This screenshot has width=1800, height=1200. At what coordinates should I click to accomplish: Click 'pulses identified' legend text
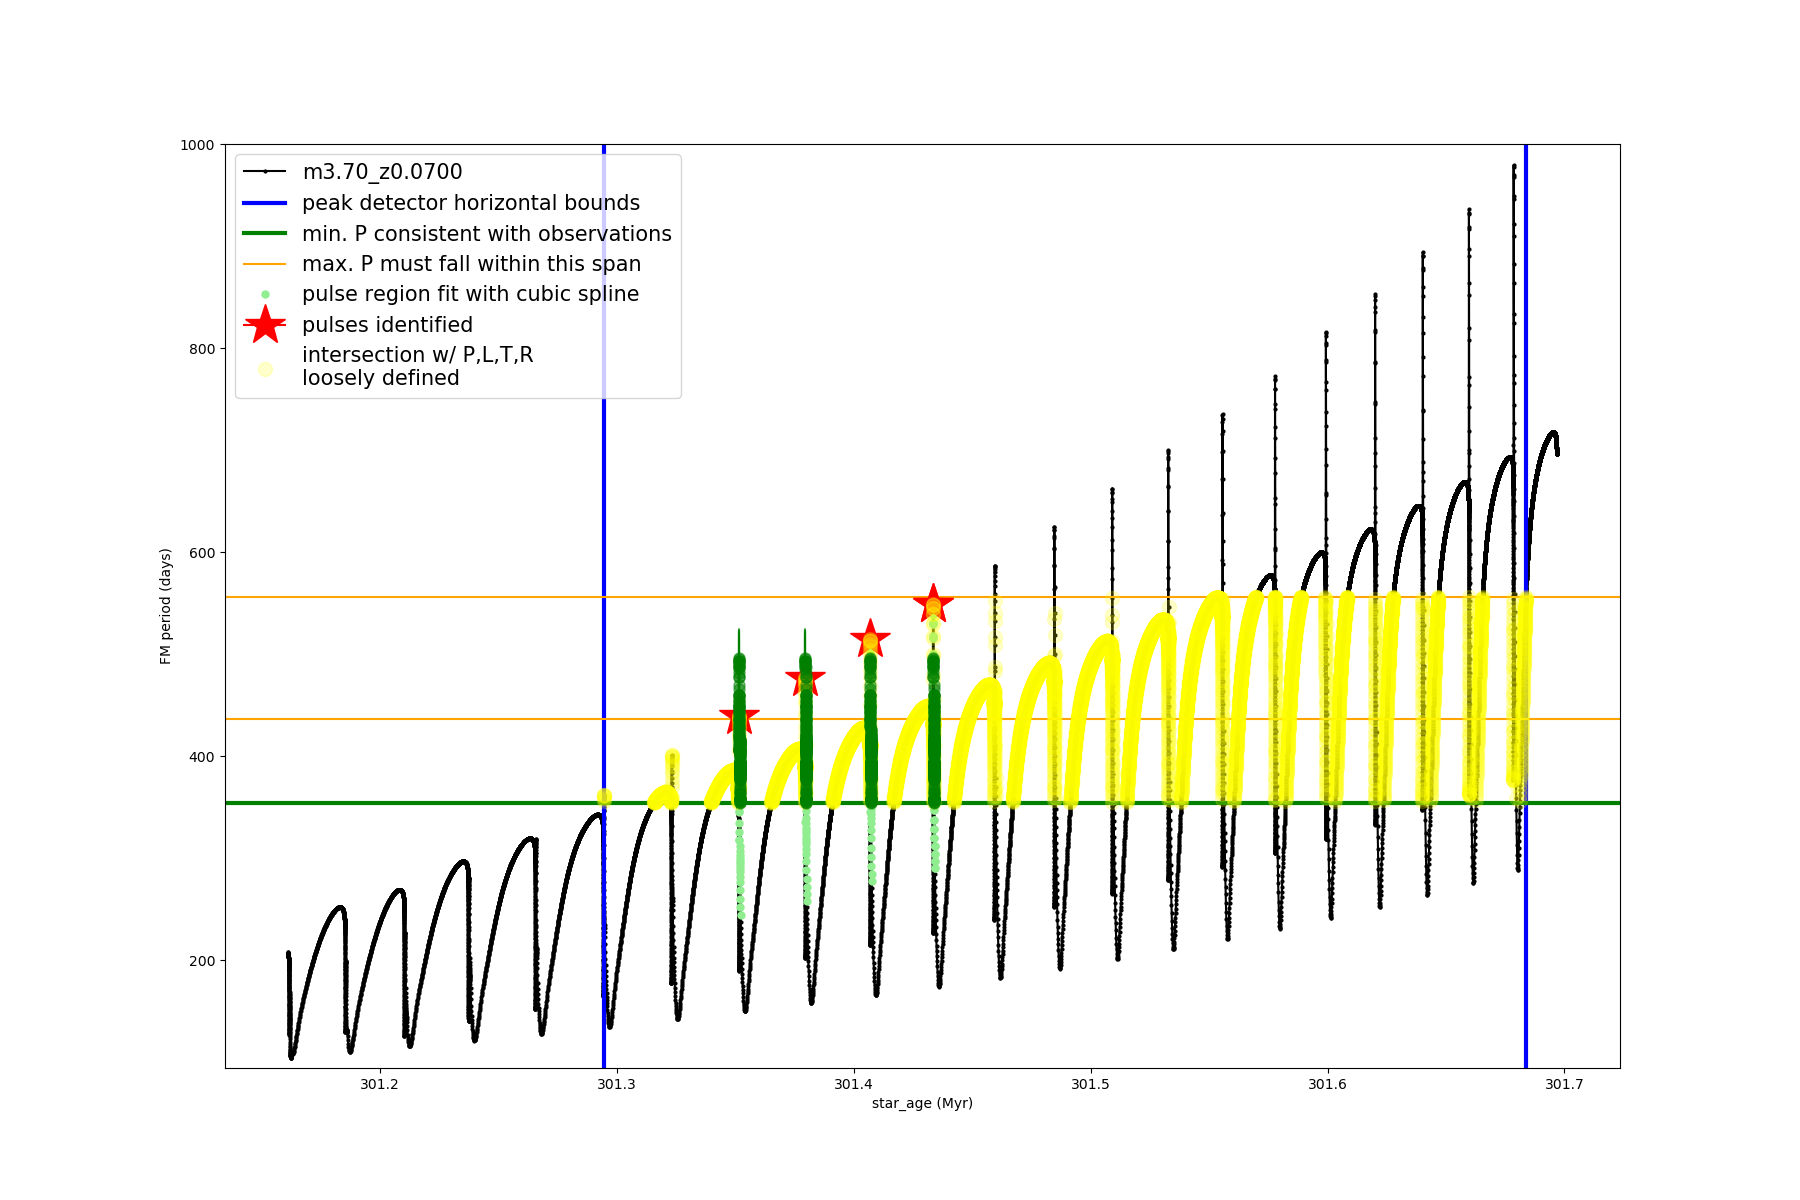coord(388,325)
